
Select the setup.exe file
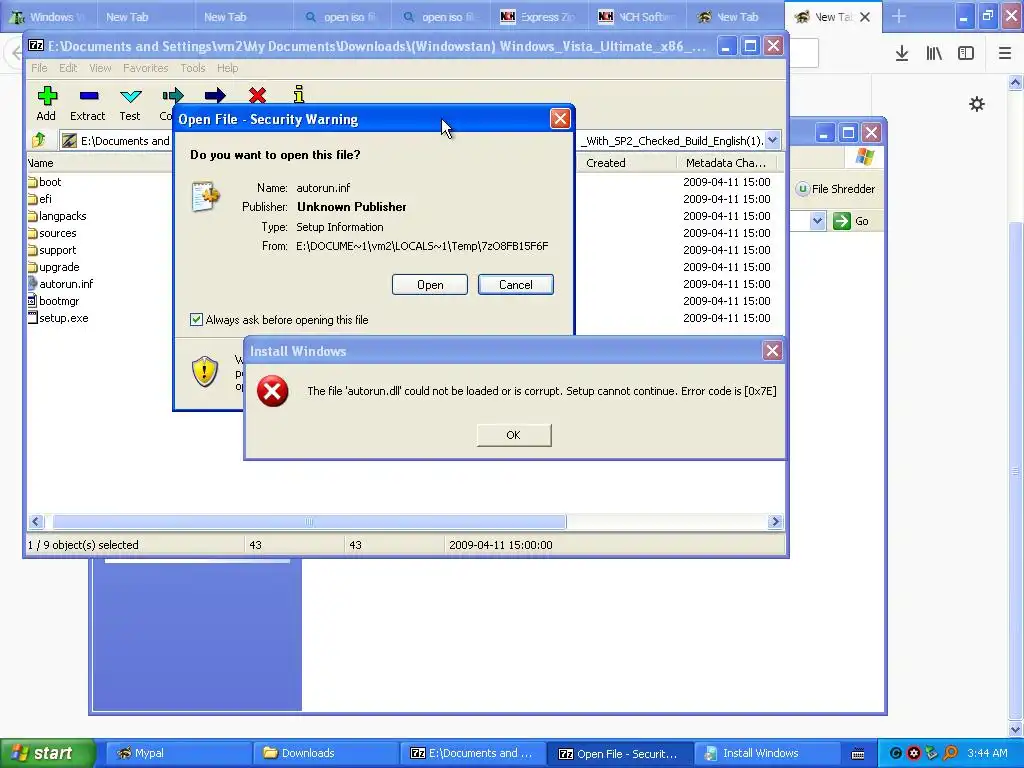[x=58, y=317]
